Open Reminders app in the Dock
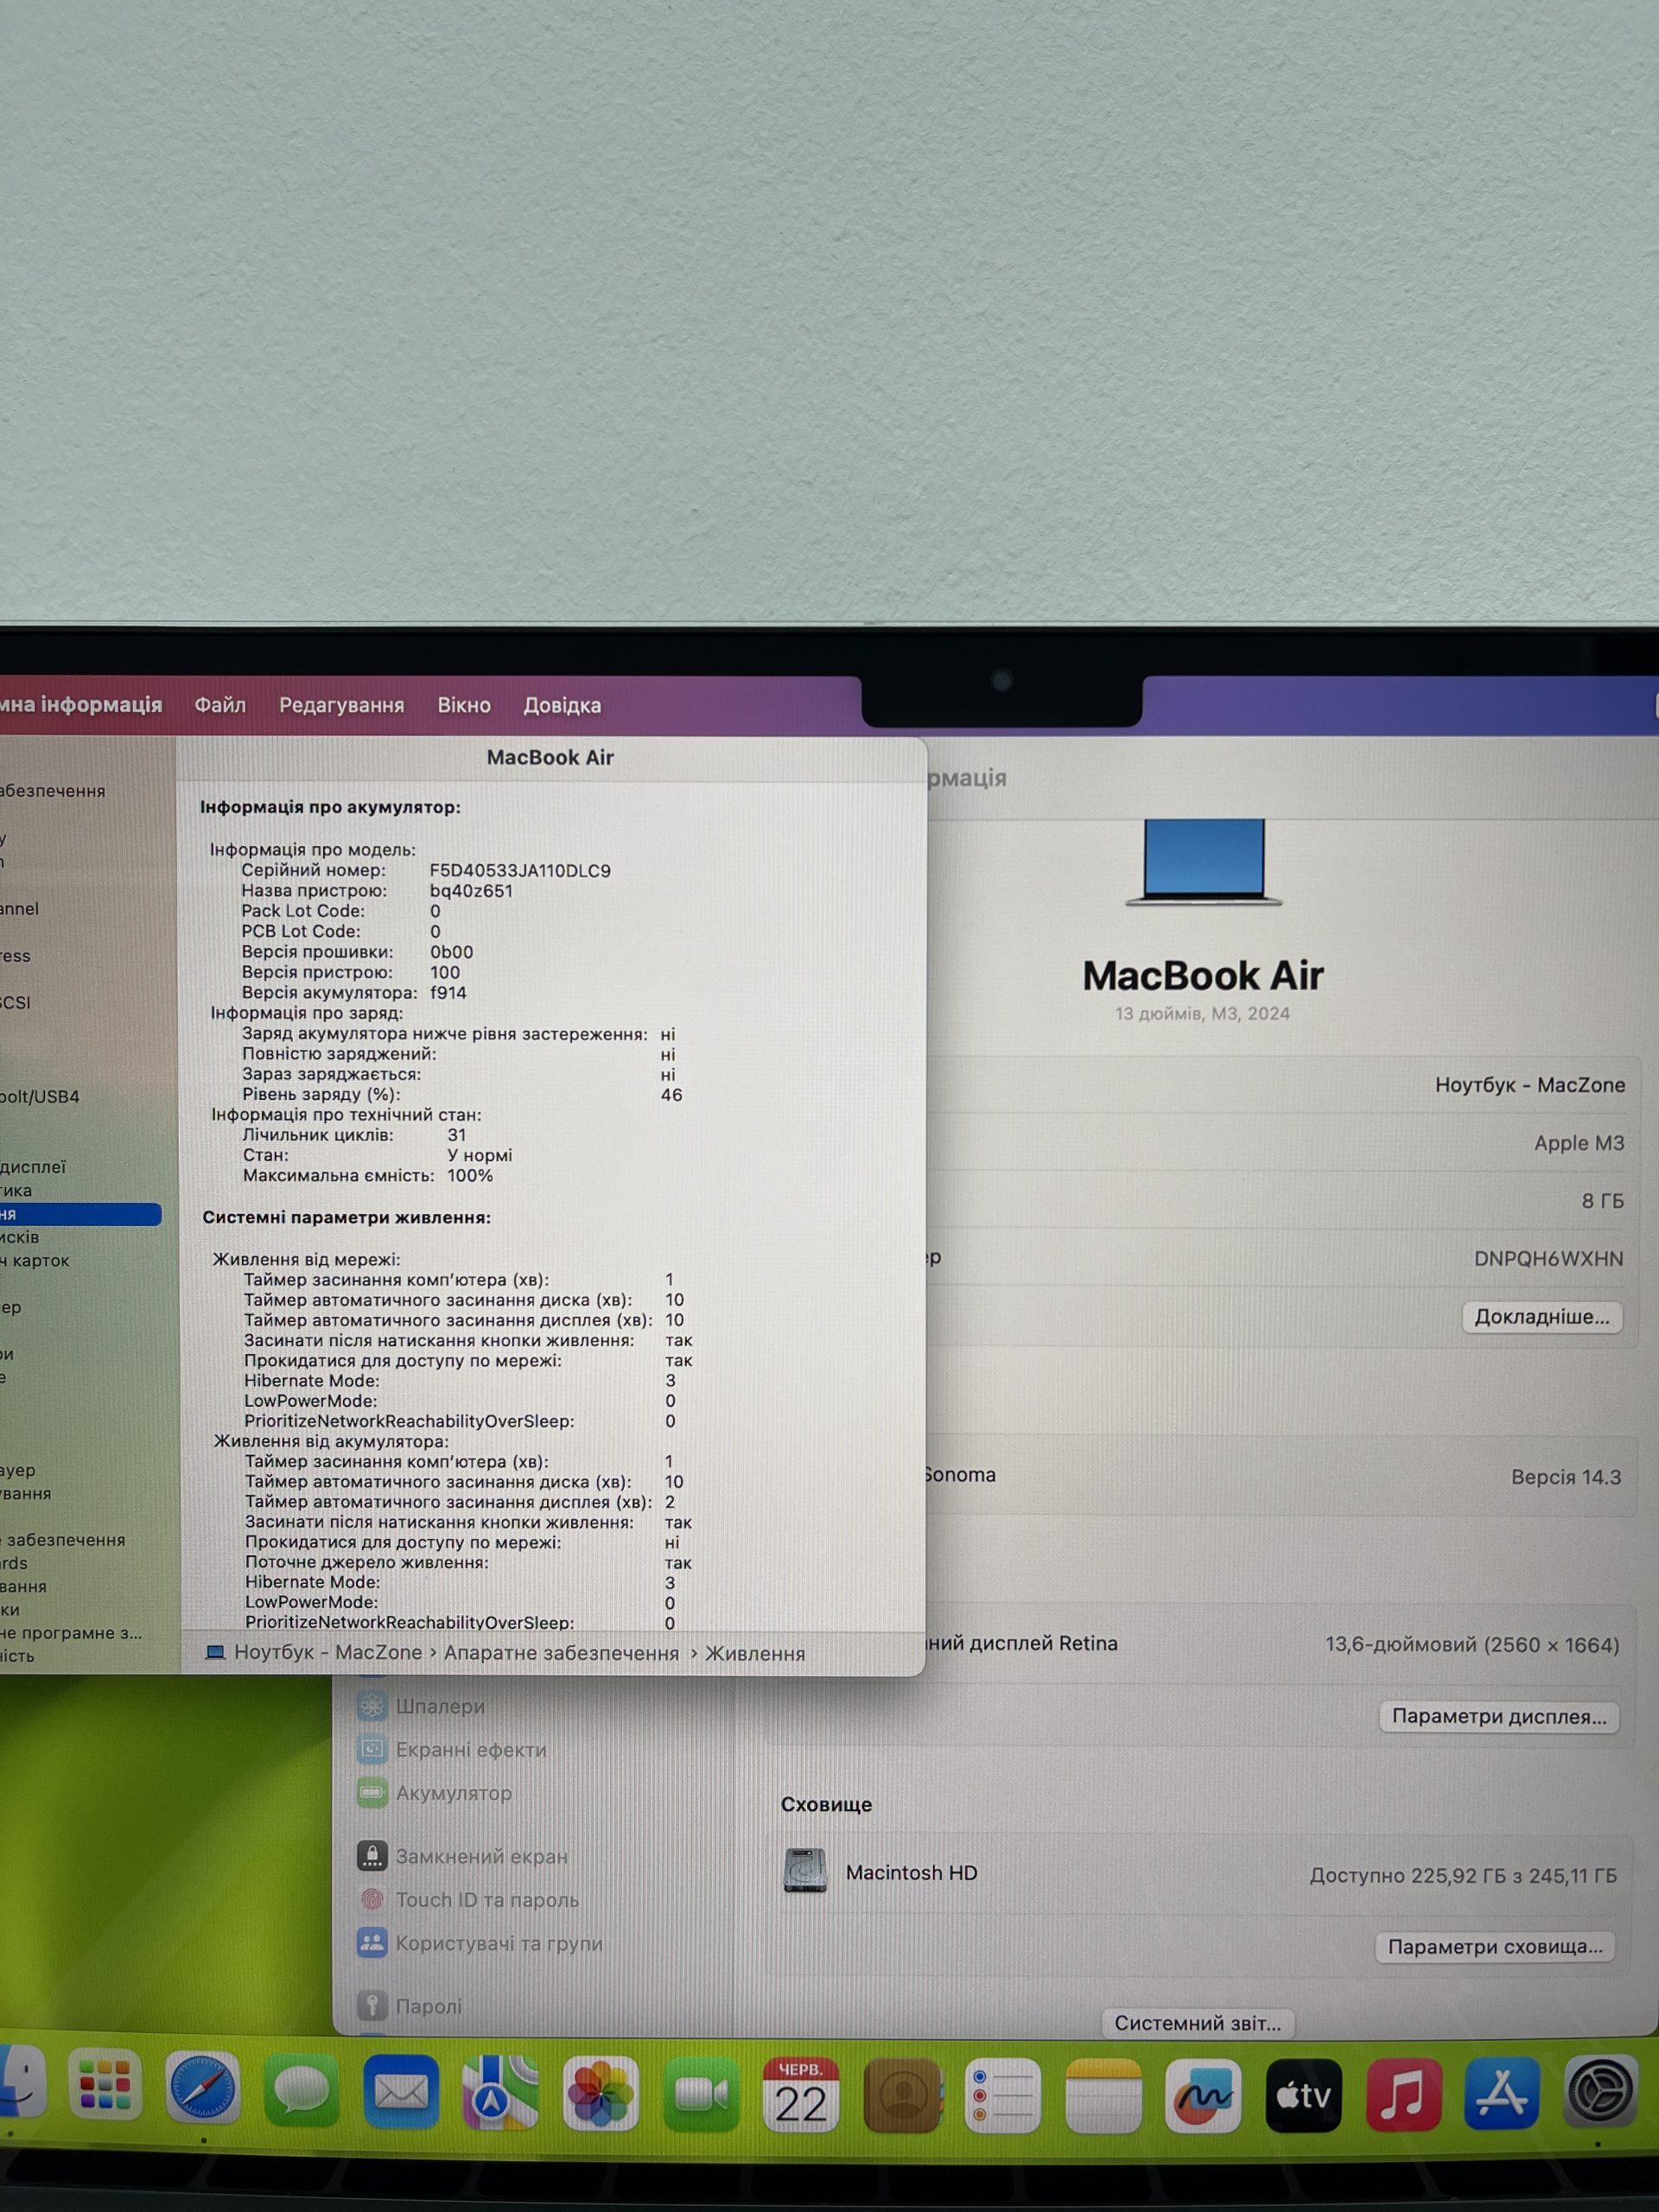1659x2212 pixels. (x=1002, y=2095)
